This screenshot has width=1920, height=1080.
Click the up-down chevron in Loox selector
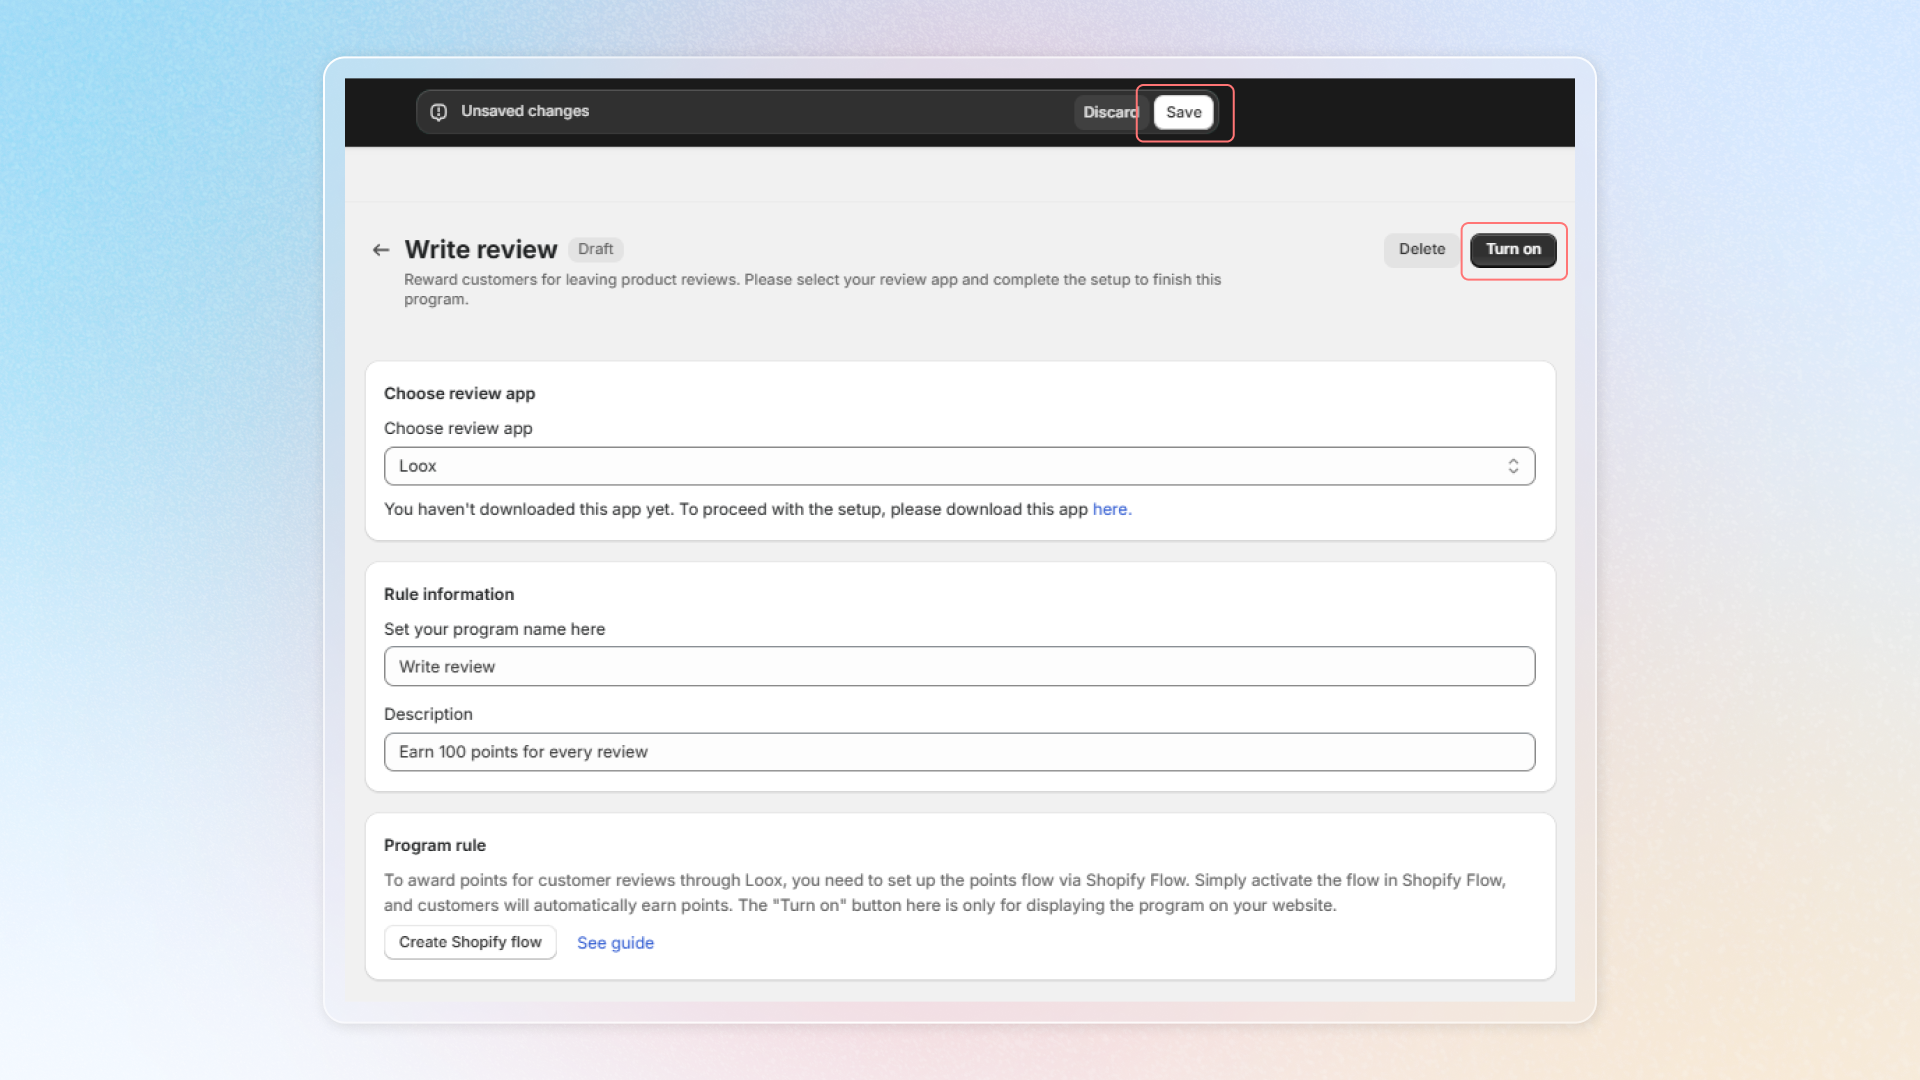1513,466
